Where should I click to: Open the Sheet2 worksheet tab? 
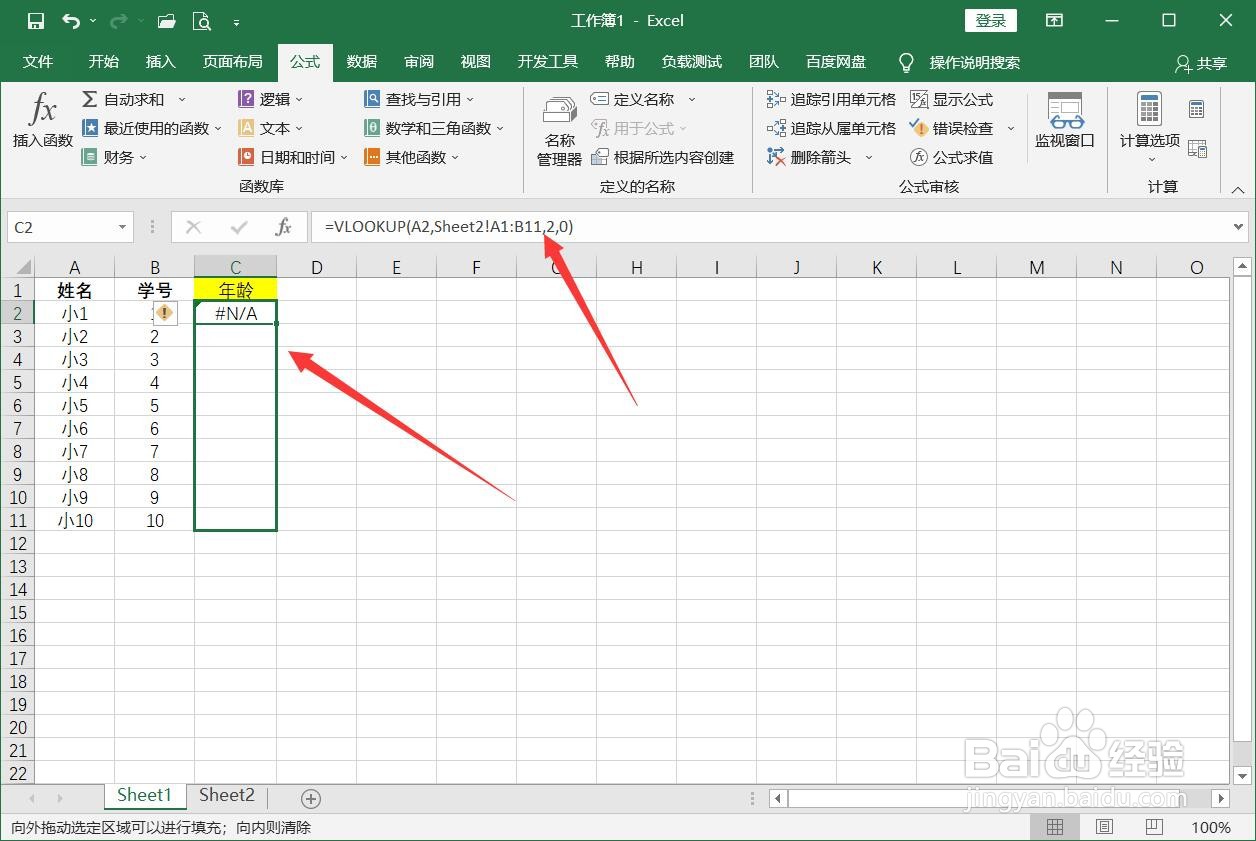click(226, 794)
